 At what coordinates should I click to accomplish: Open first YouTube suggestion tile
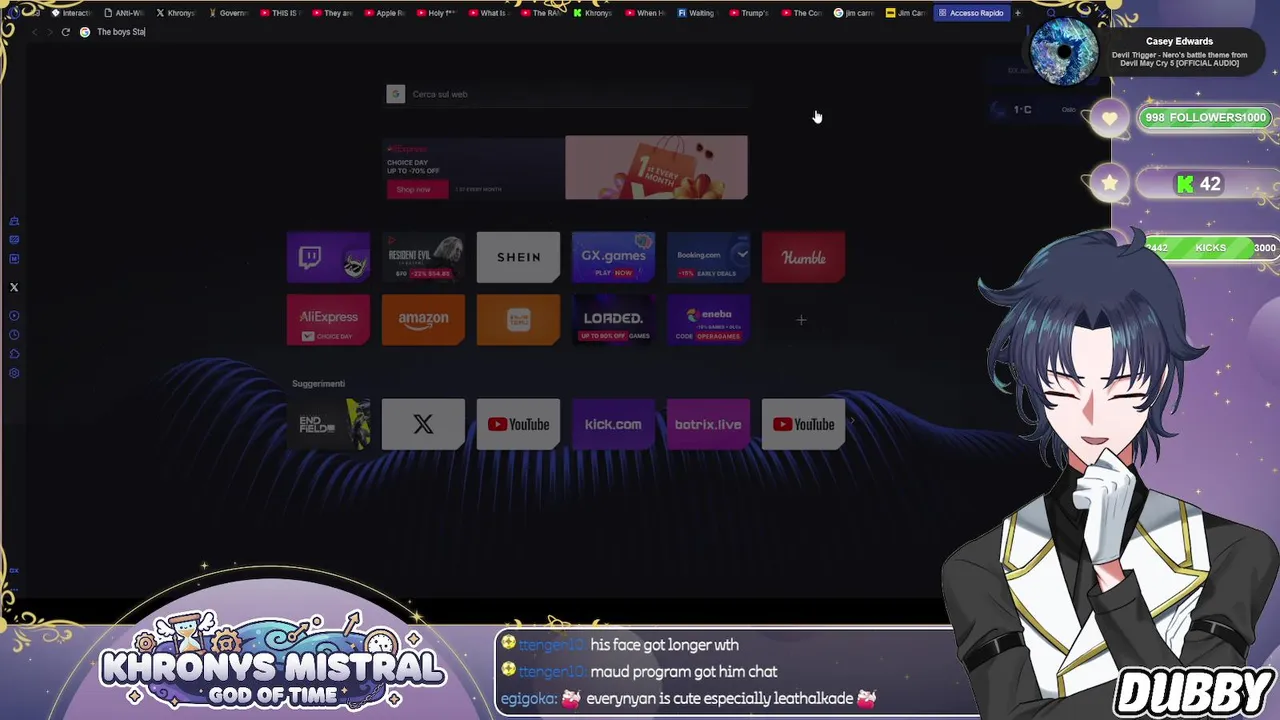518,425
